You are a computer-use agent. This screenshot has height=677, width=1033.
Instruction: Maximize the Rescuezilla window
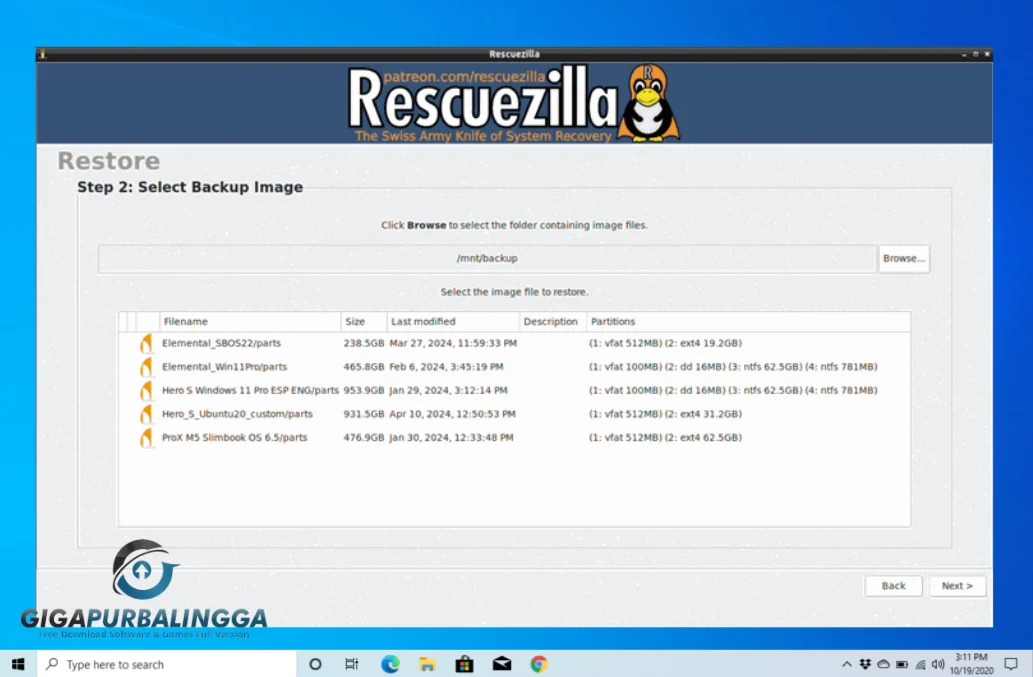(x=976, y=55)
